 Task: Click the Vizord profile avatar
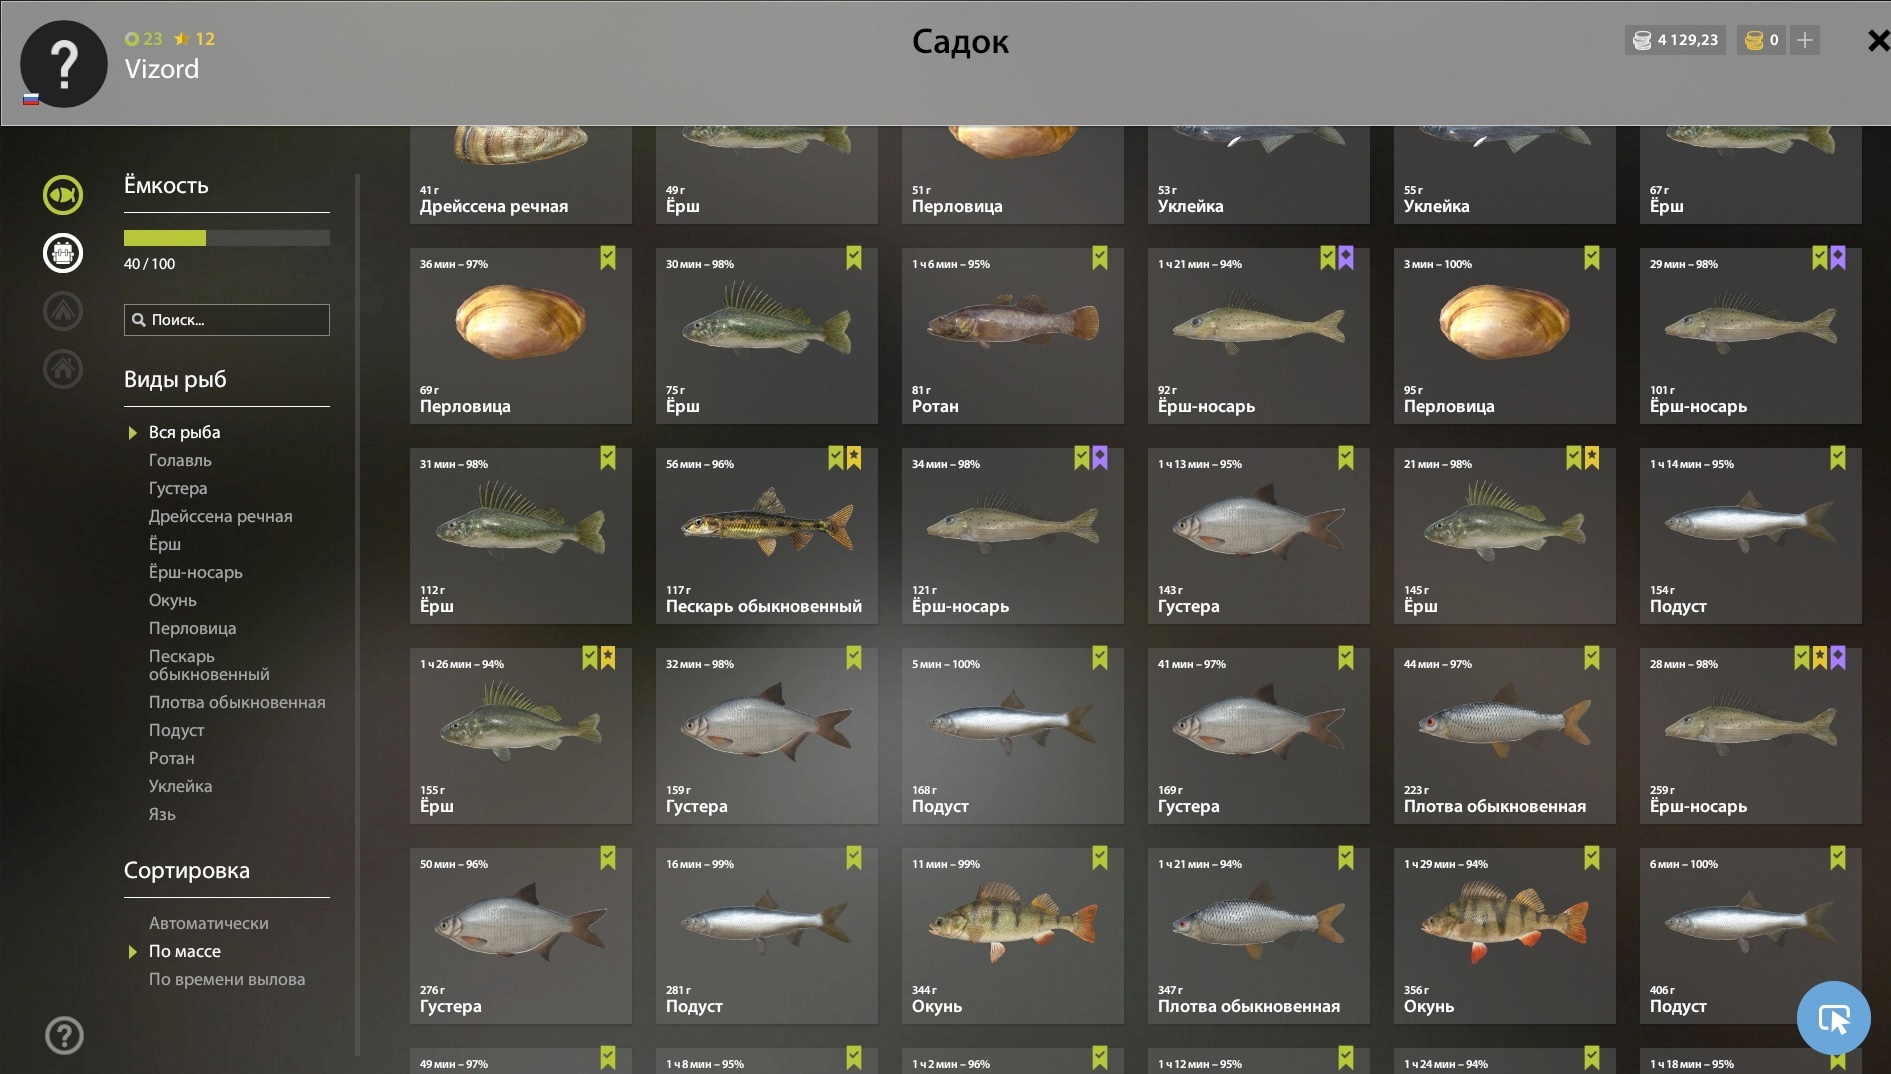click(64, 64)
